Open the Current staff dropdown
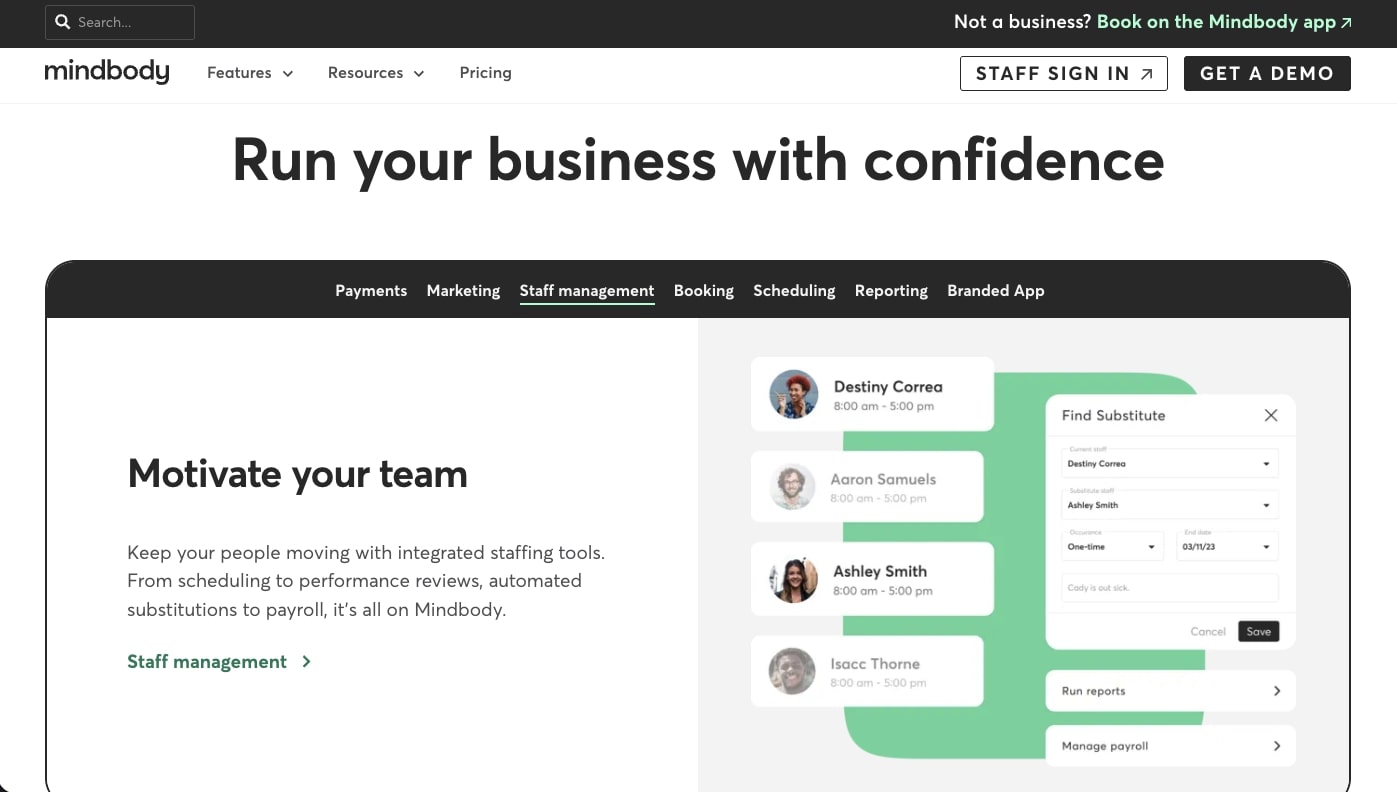 point(1169,464)
